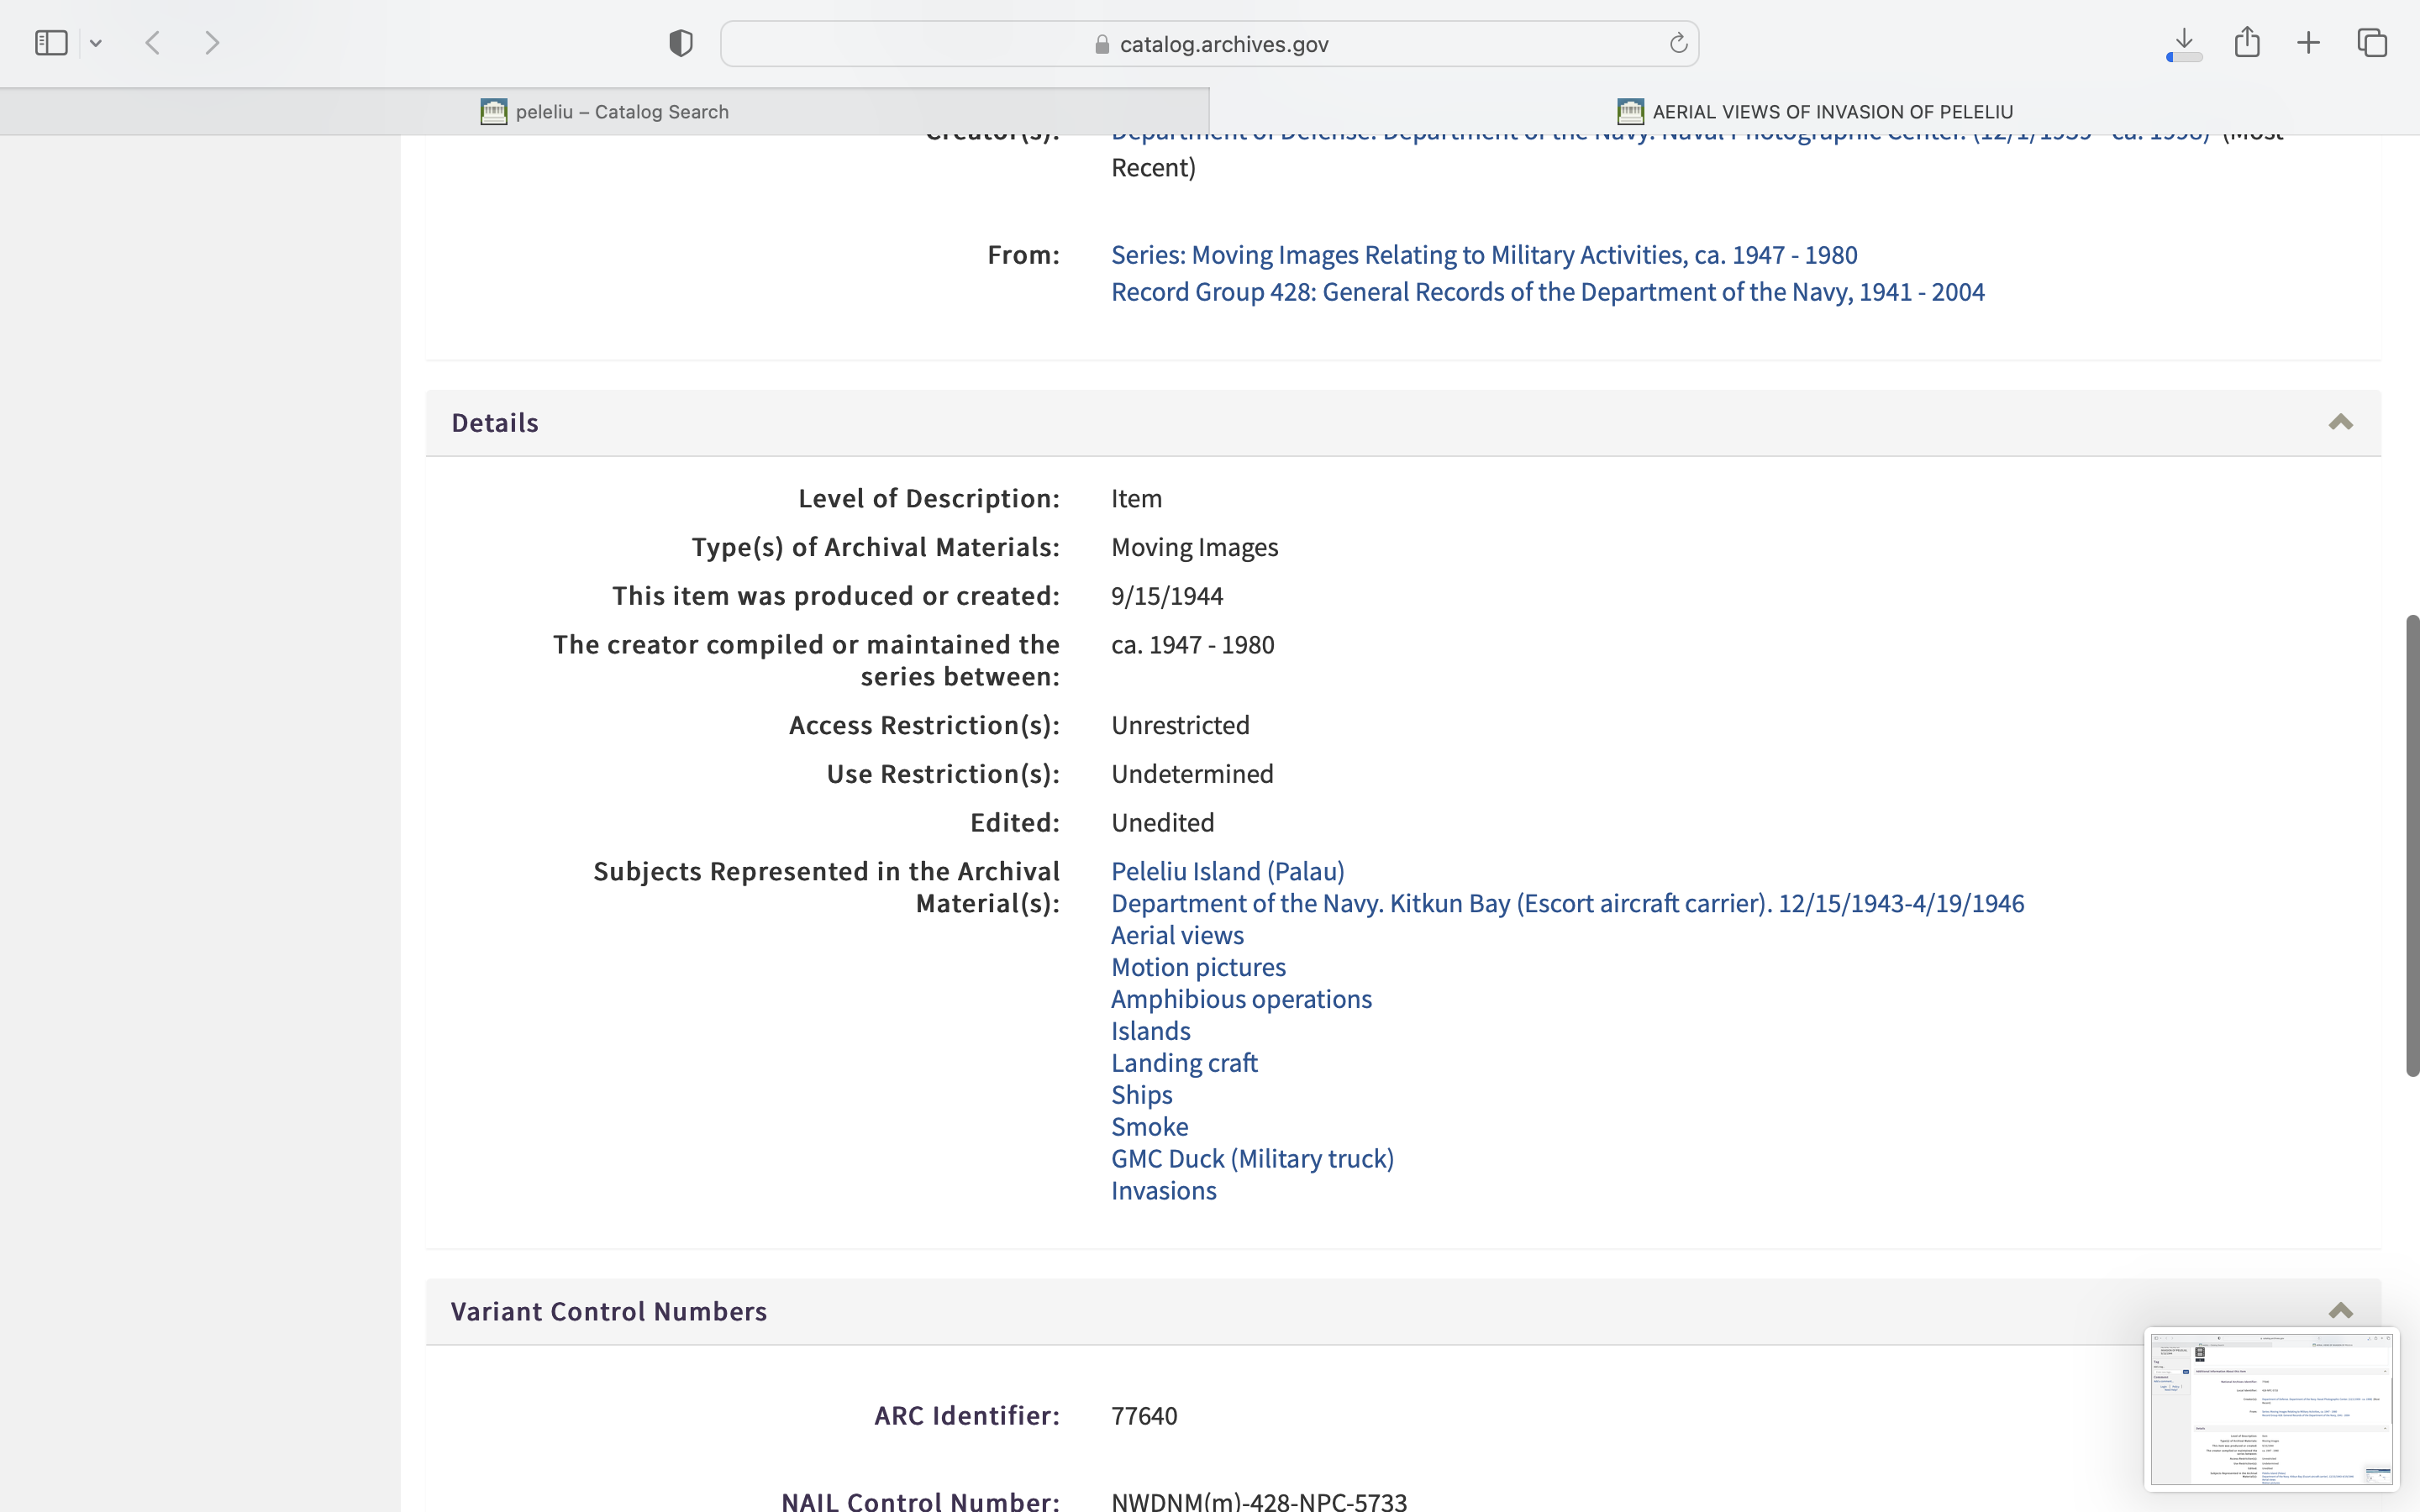2420x1512 pixels.
Task: Open a new tab with plus icon
Action: [x=2308, y=43]
